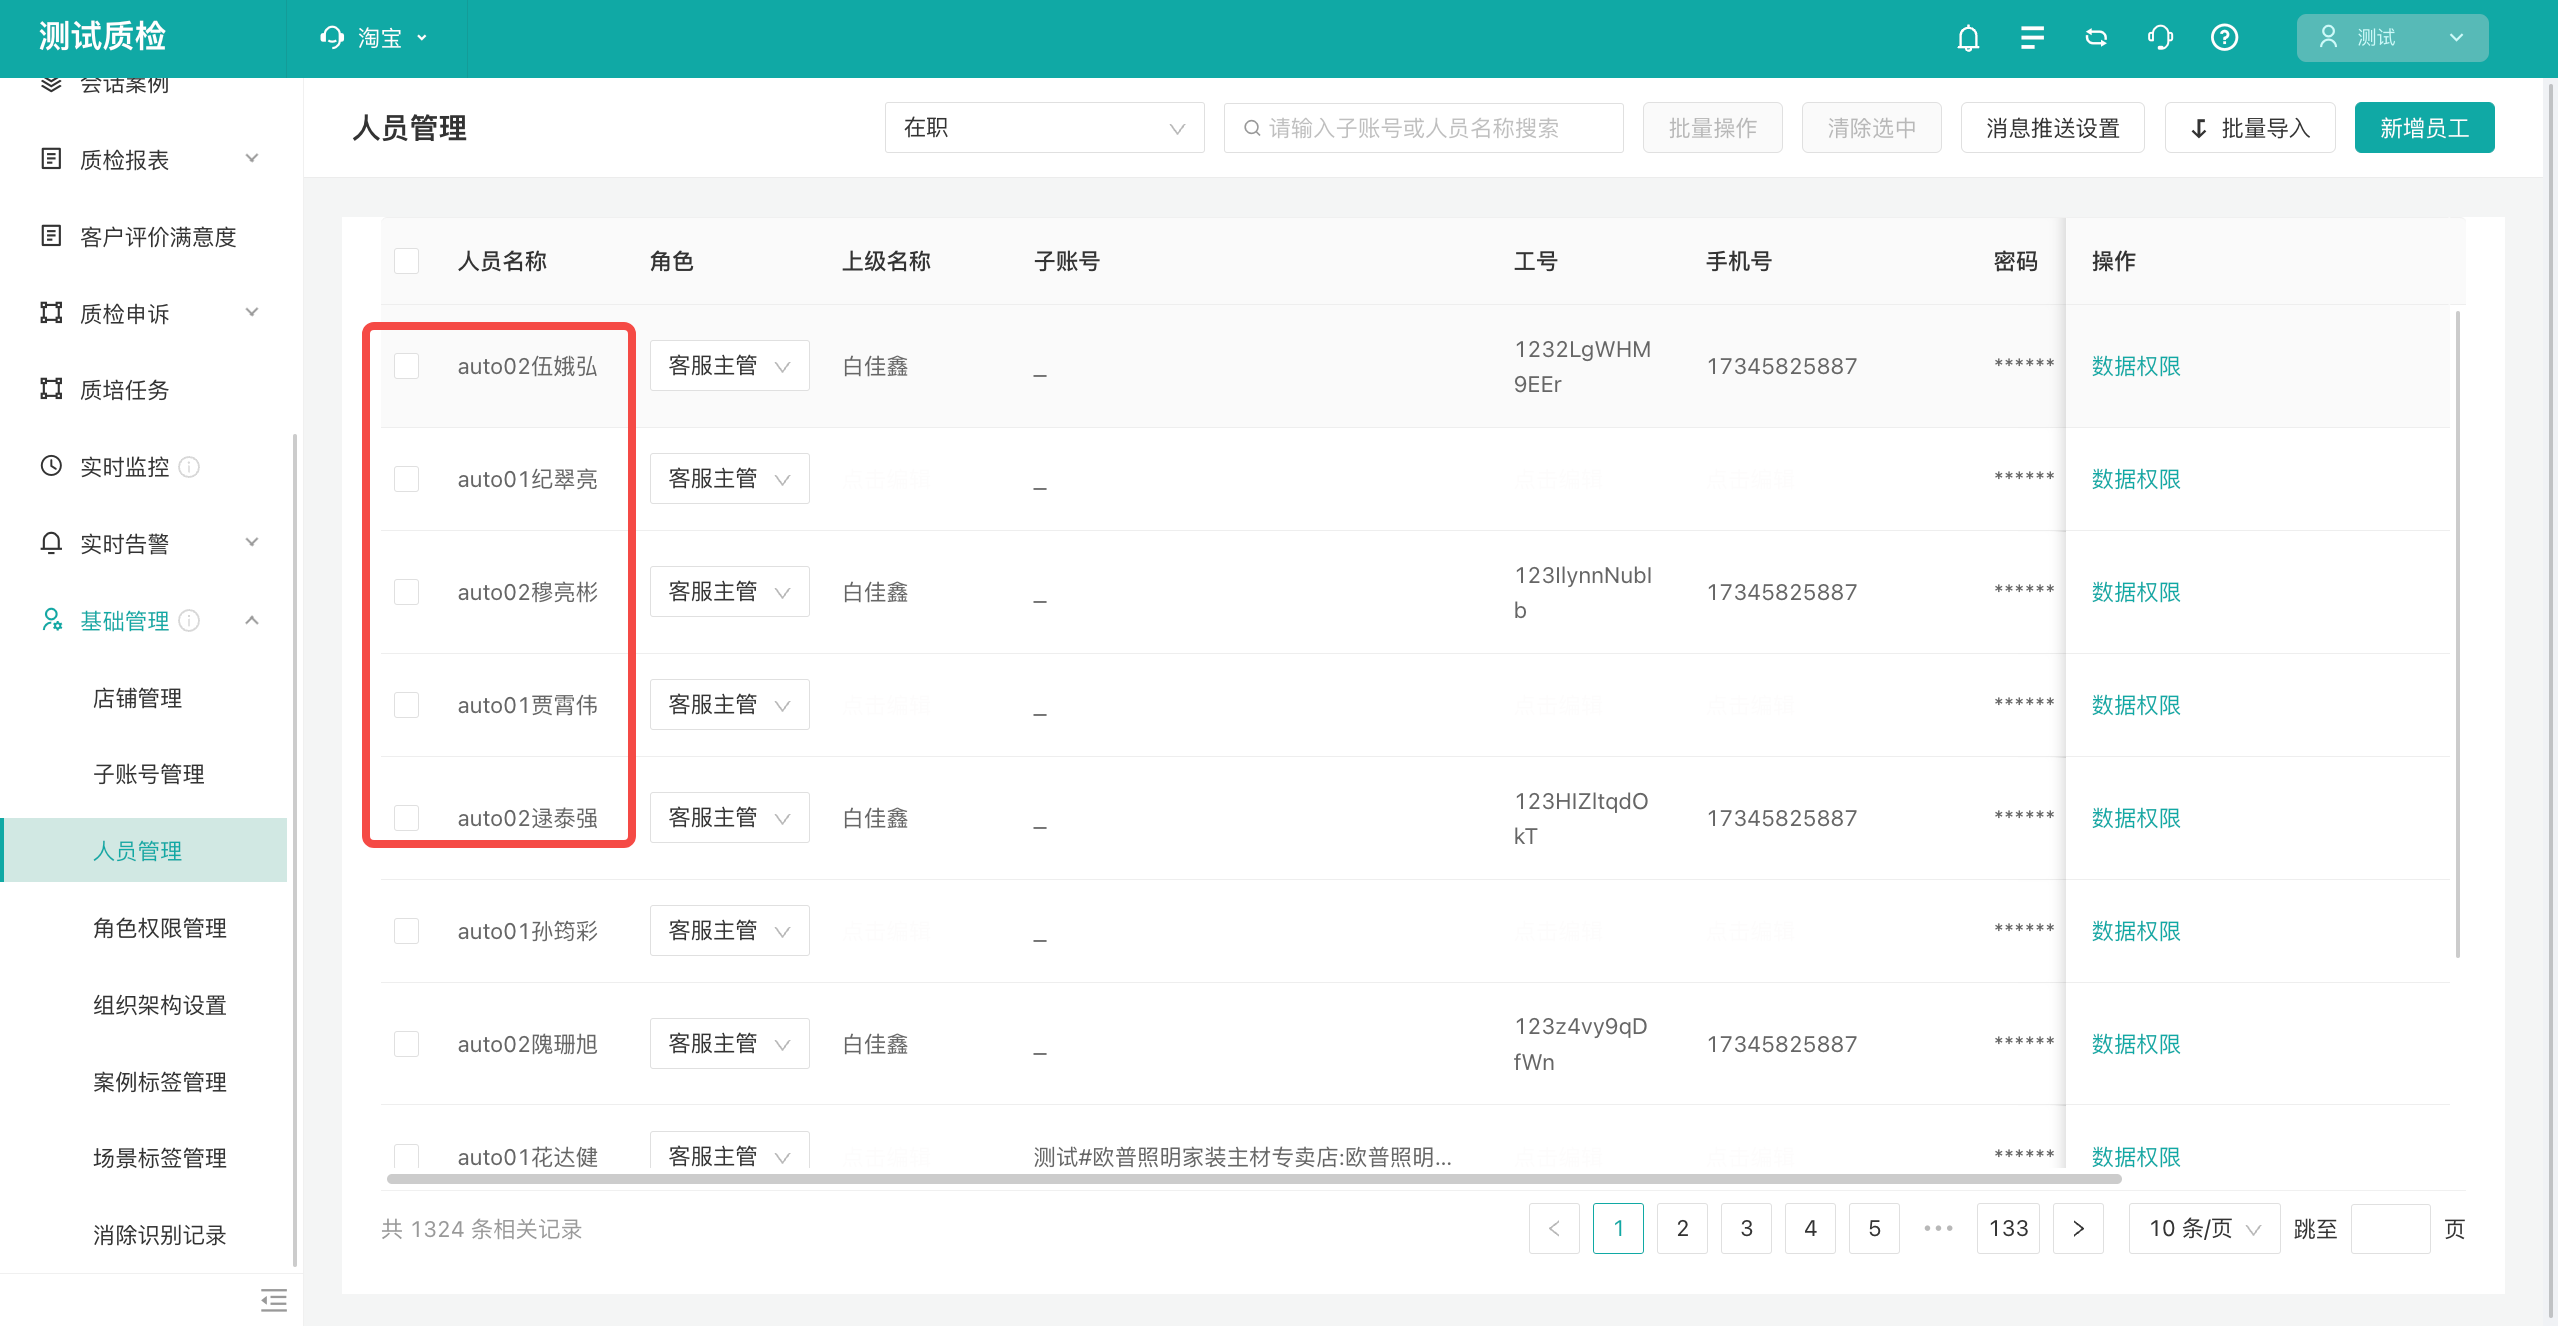Screen dimensions: 2558x1326
Task: Click 数据权限 link for auto01孙筠彩
Action: click(x=2136, y=931)
